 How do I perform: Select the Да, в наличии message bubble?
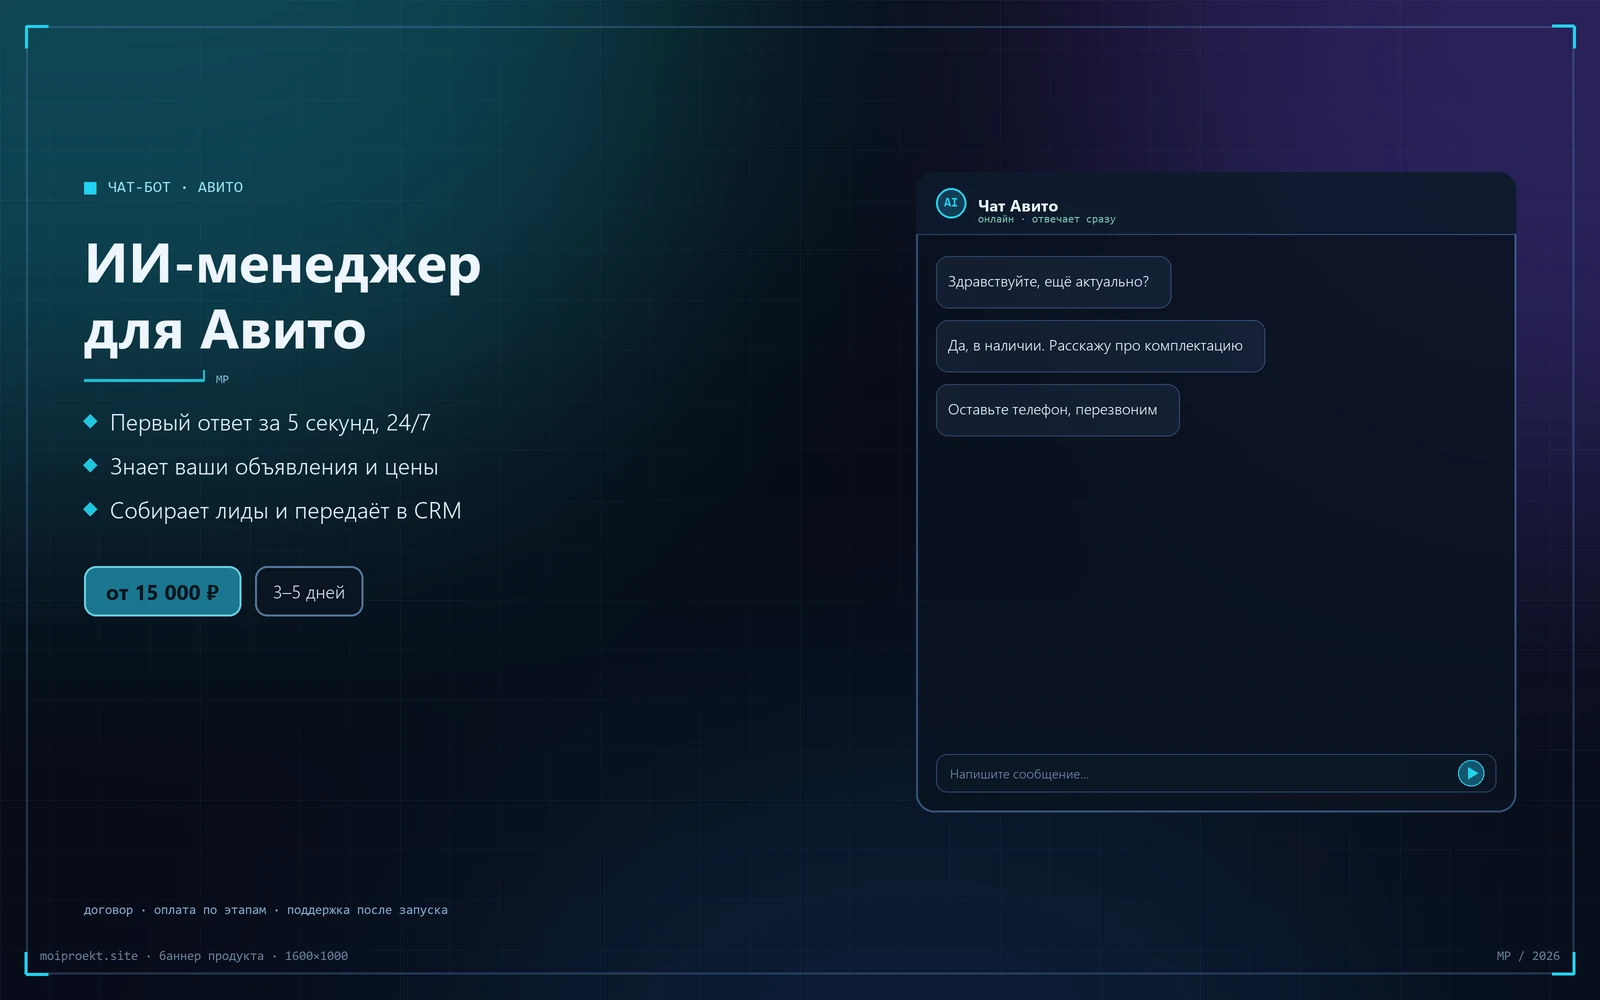(x=1100, y=346)
